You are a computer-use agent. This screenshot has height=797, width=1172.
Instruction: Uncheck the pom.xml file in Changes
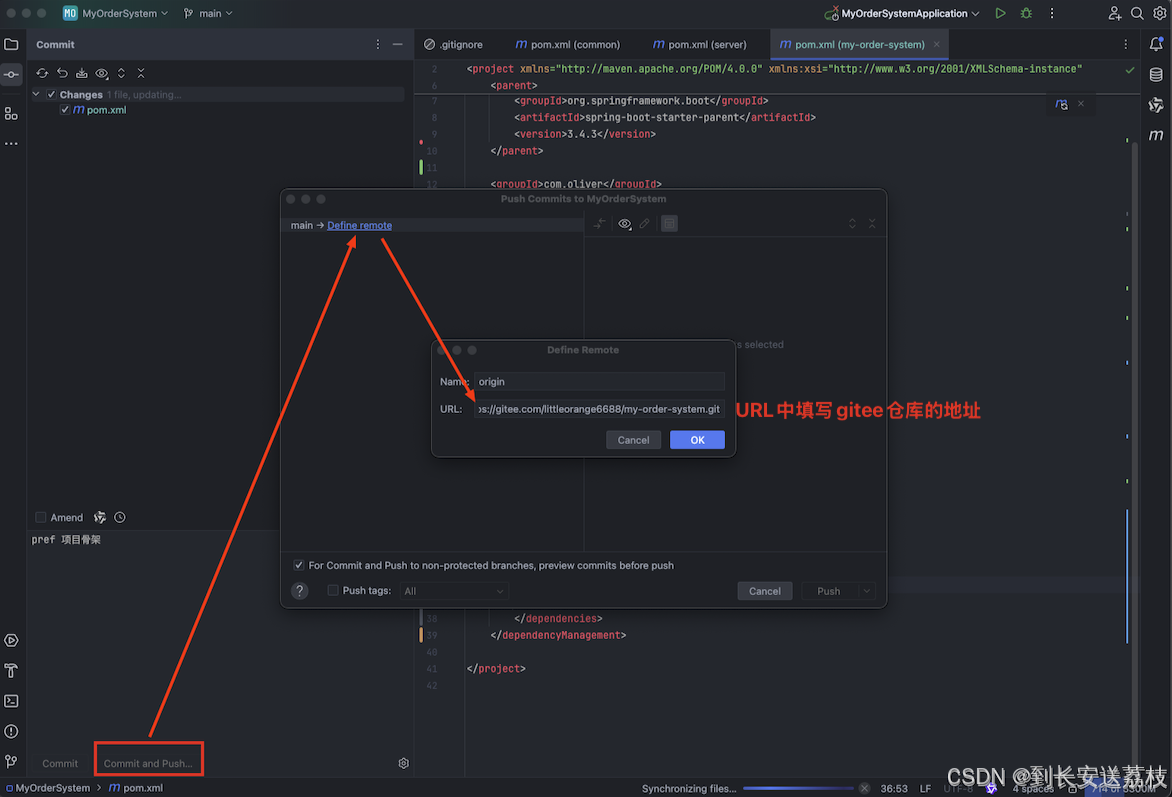point(65,110)
